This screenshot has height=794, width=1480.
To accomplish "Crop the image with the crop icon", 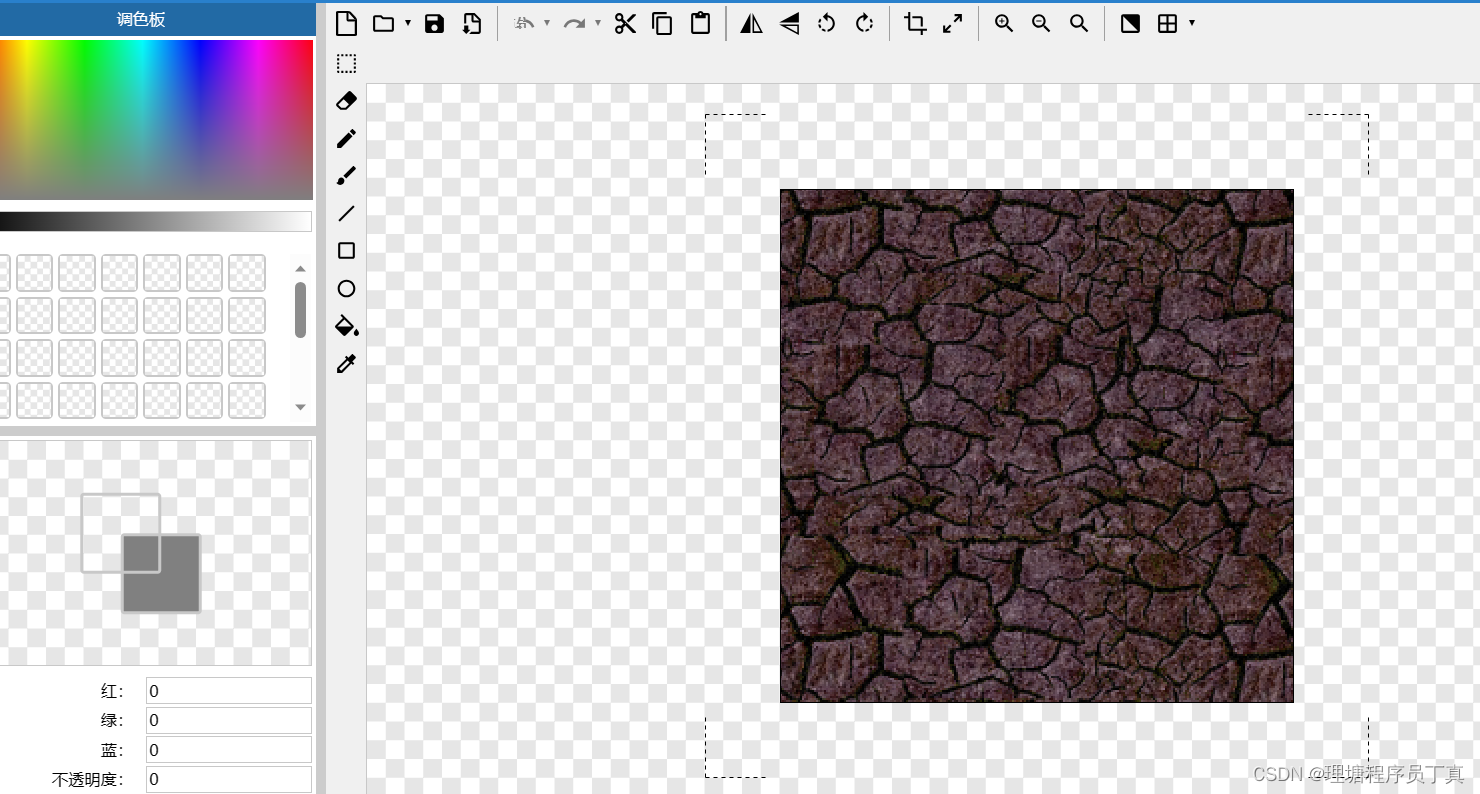I will (915, 24).
